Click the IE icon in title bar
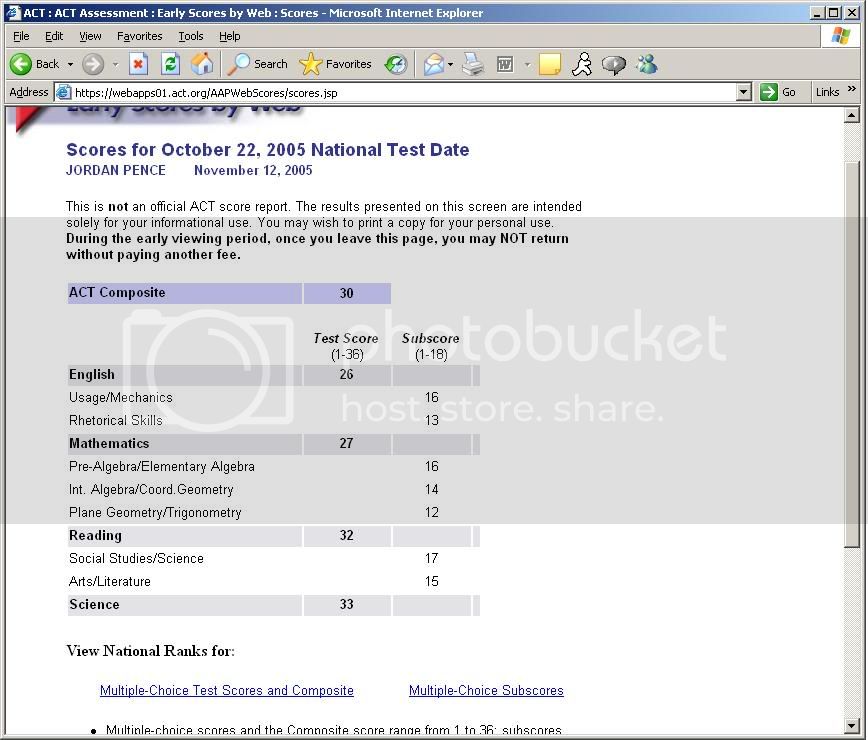 (x=13, y=12)
